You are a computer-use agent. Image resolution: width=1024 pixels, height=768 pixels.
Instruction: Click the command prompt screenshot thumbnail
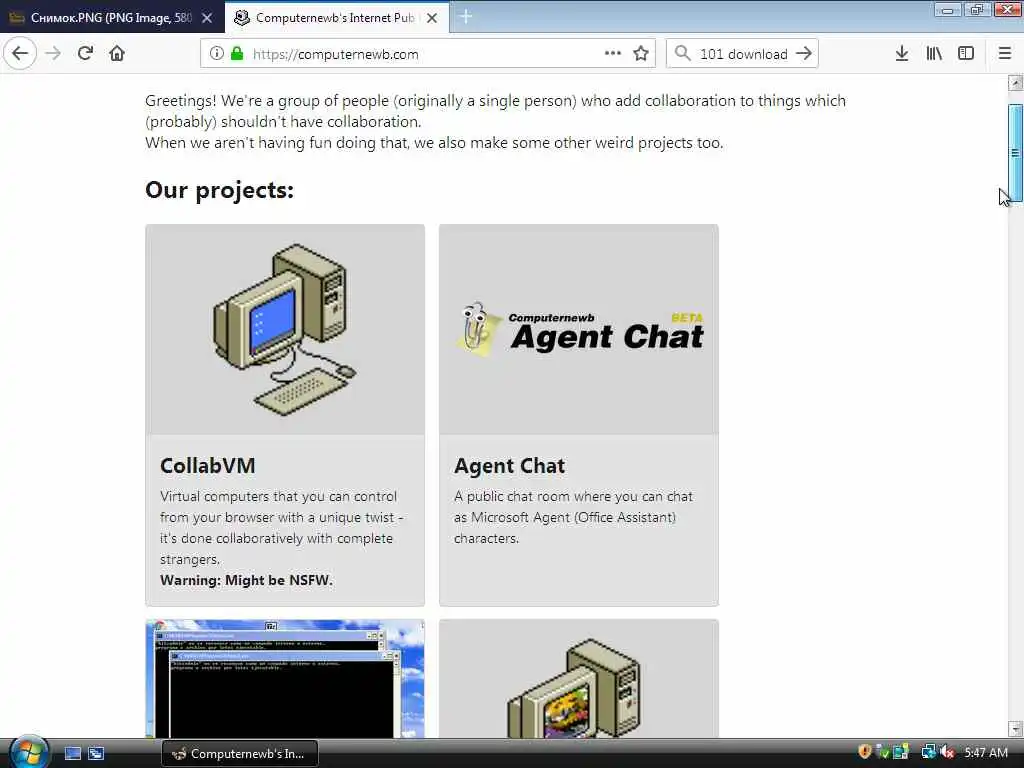pos(285,679)
